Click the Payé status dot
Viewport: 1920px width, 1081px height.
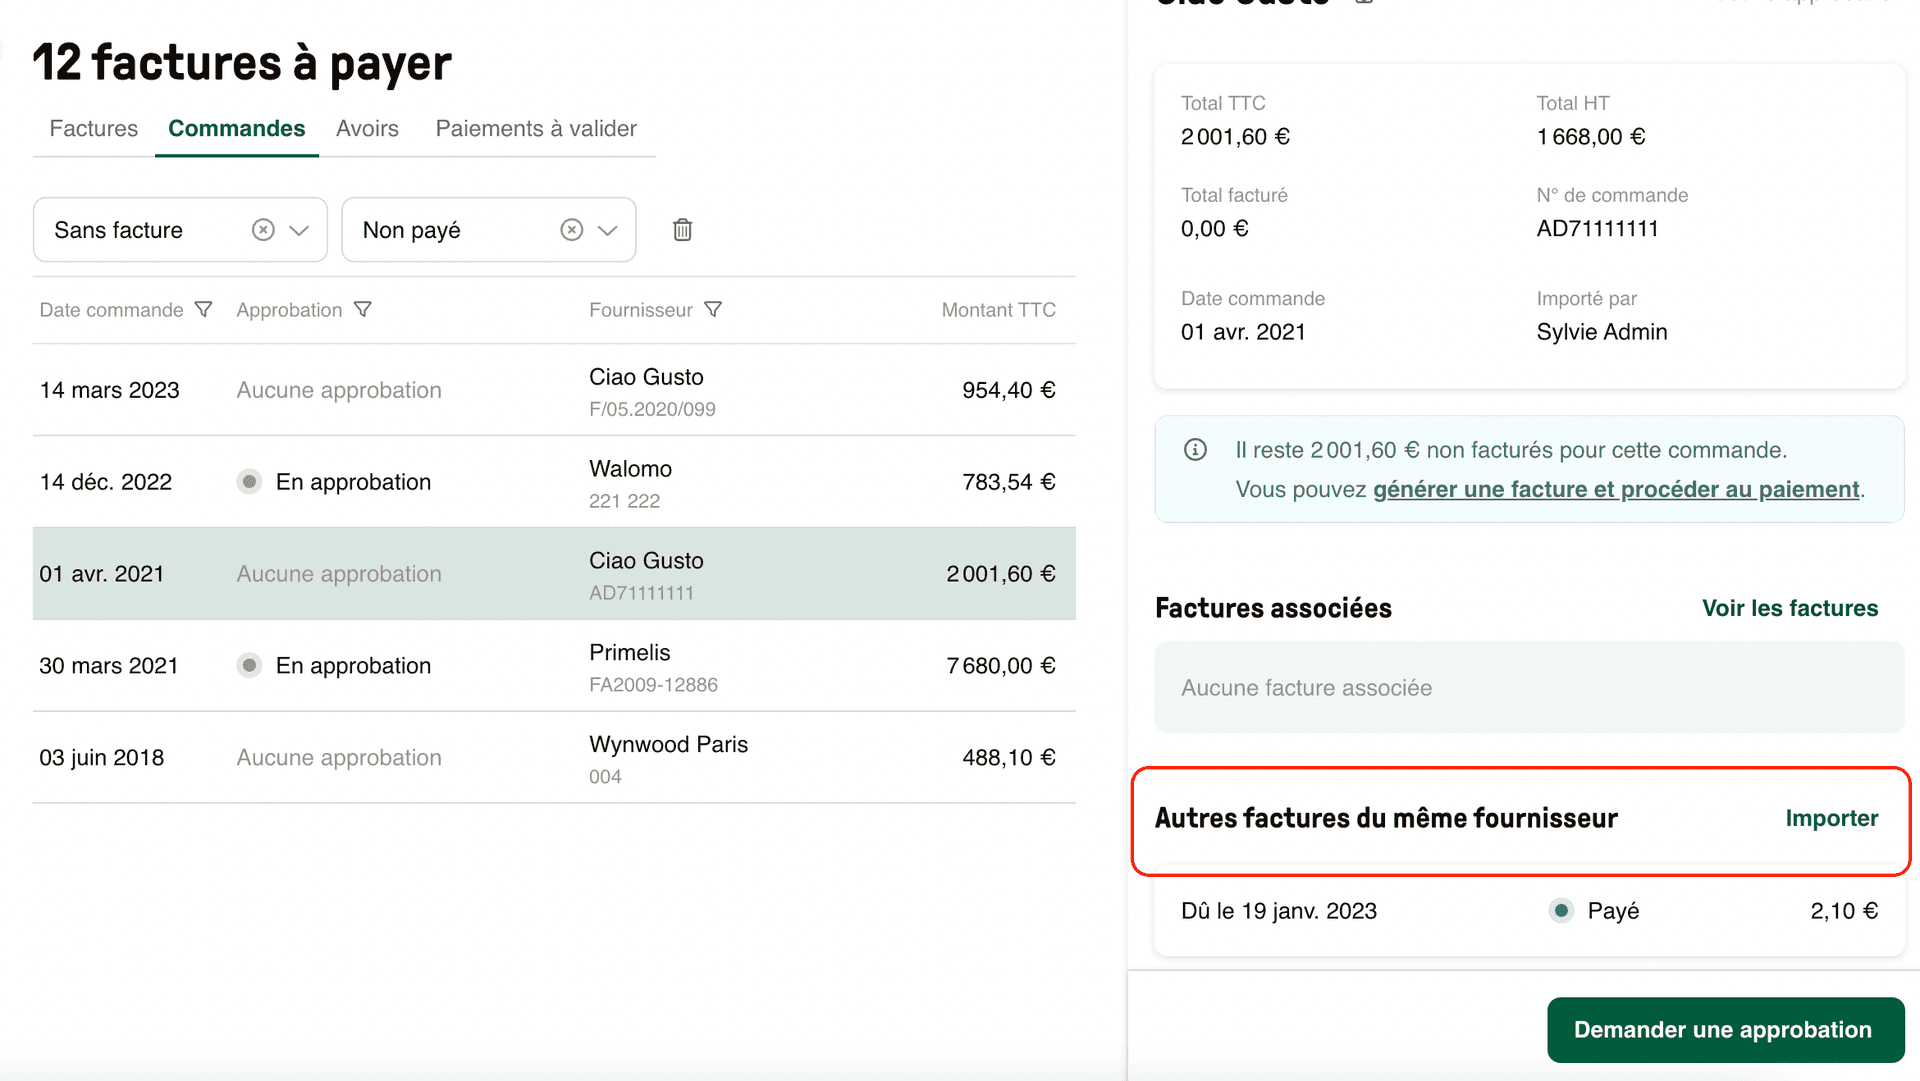pyautogui.click(x=1560, y=911)
